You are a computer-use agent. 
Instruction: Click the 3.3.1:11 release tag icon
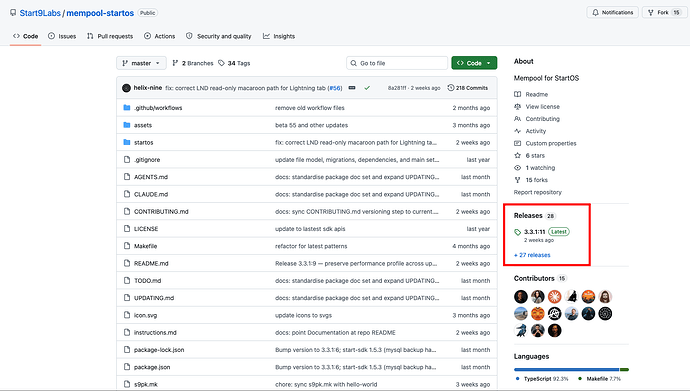(x=518, y=232)
